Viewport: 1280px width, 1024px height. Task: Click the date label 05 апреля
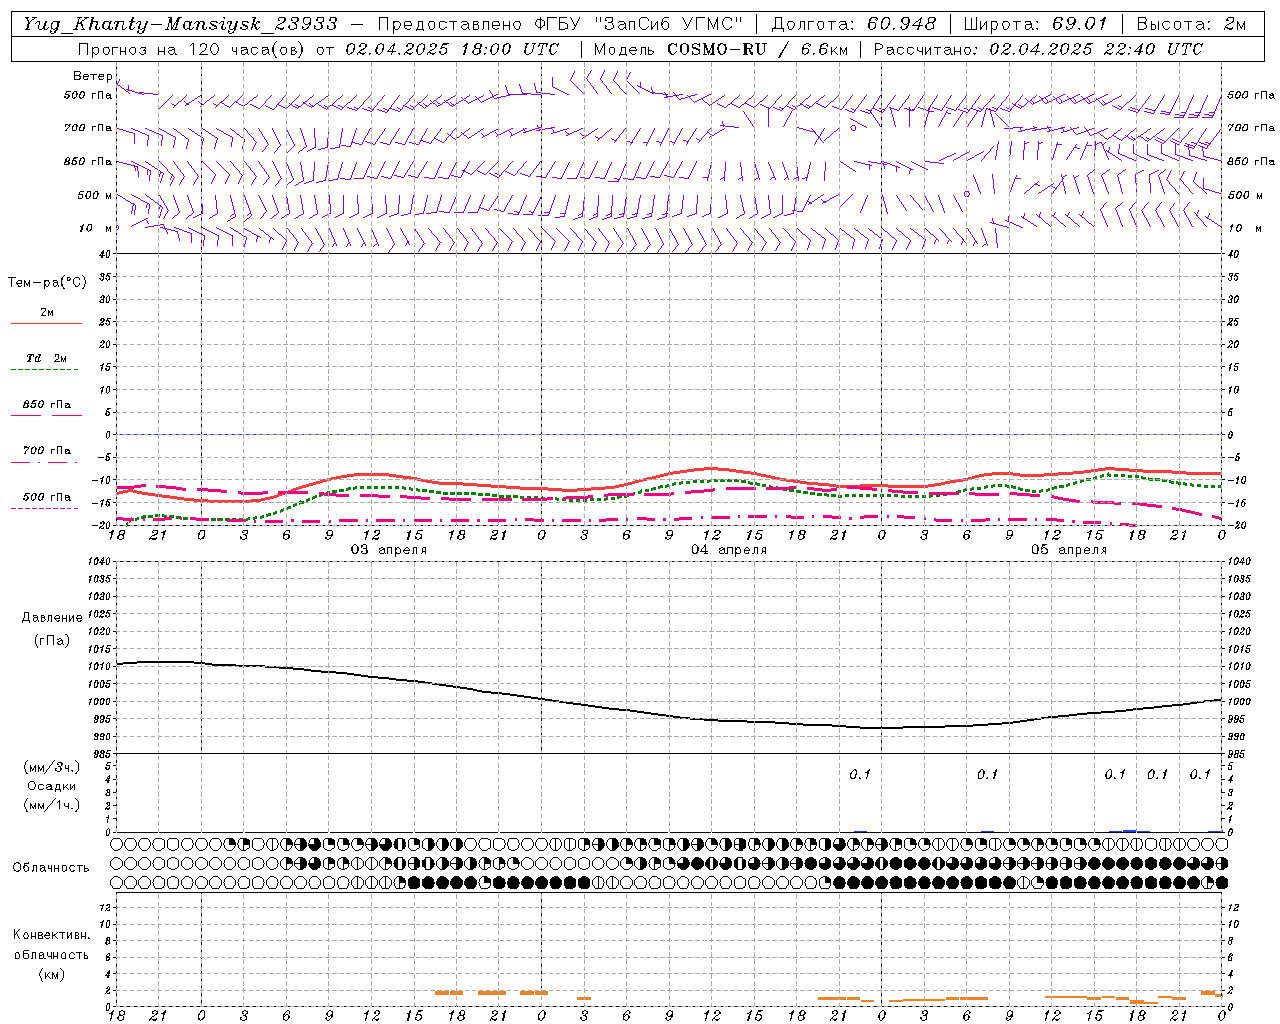coord(1069,550)
